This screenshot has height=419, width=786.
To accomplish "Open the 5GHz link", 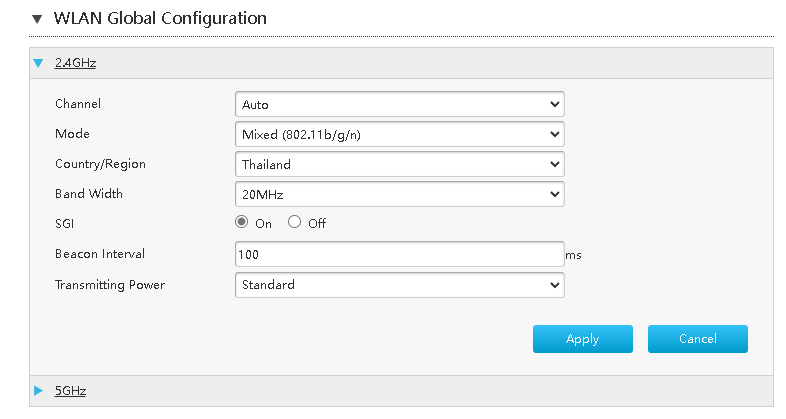I will point(70,390).
